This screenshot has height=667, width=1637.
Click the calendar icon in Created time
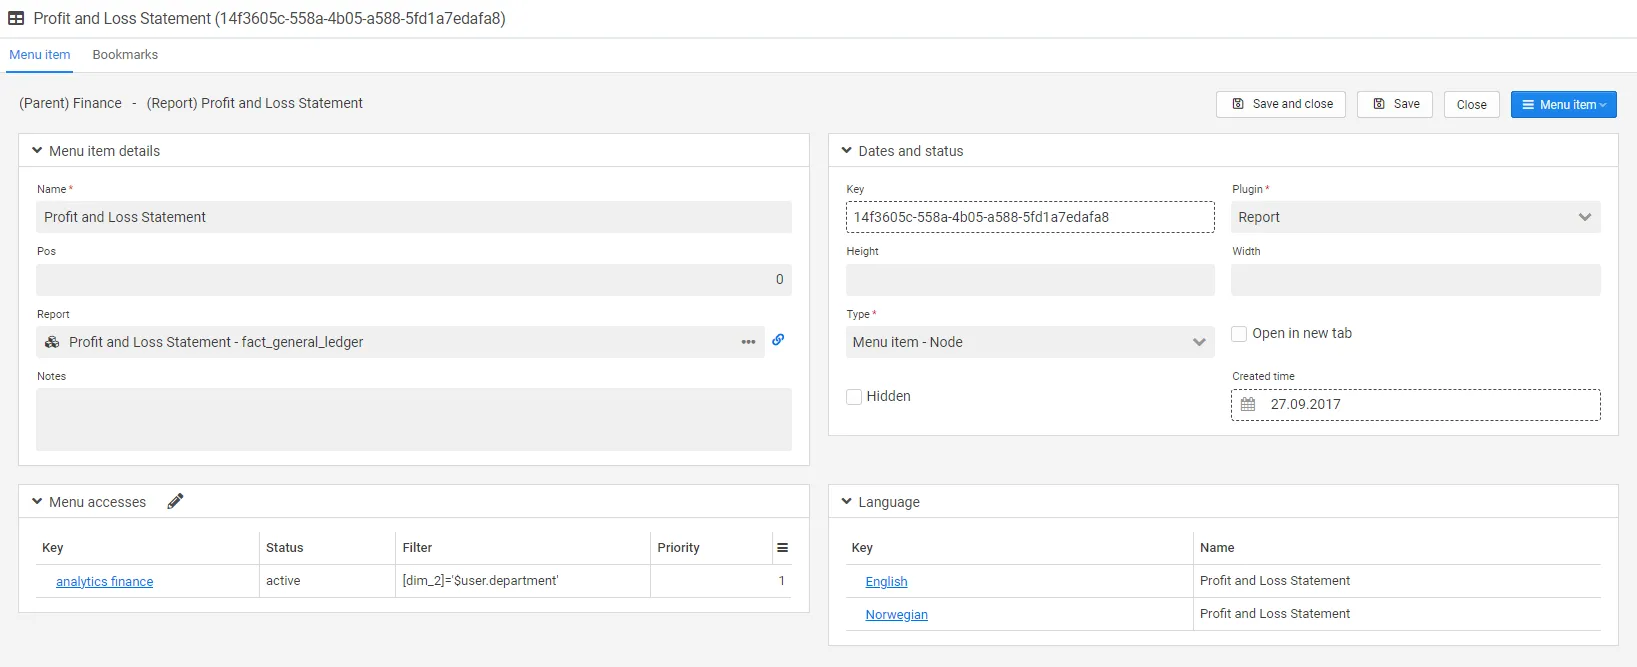[x=1248, y=405]
